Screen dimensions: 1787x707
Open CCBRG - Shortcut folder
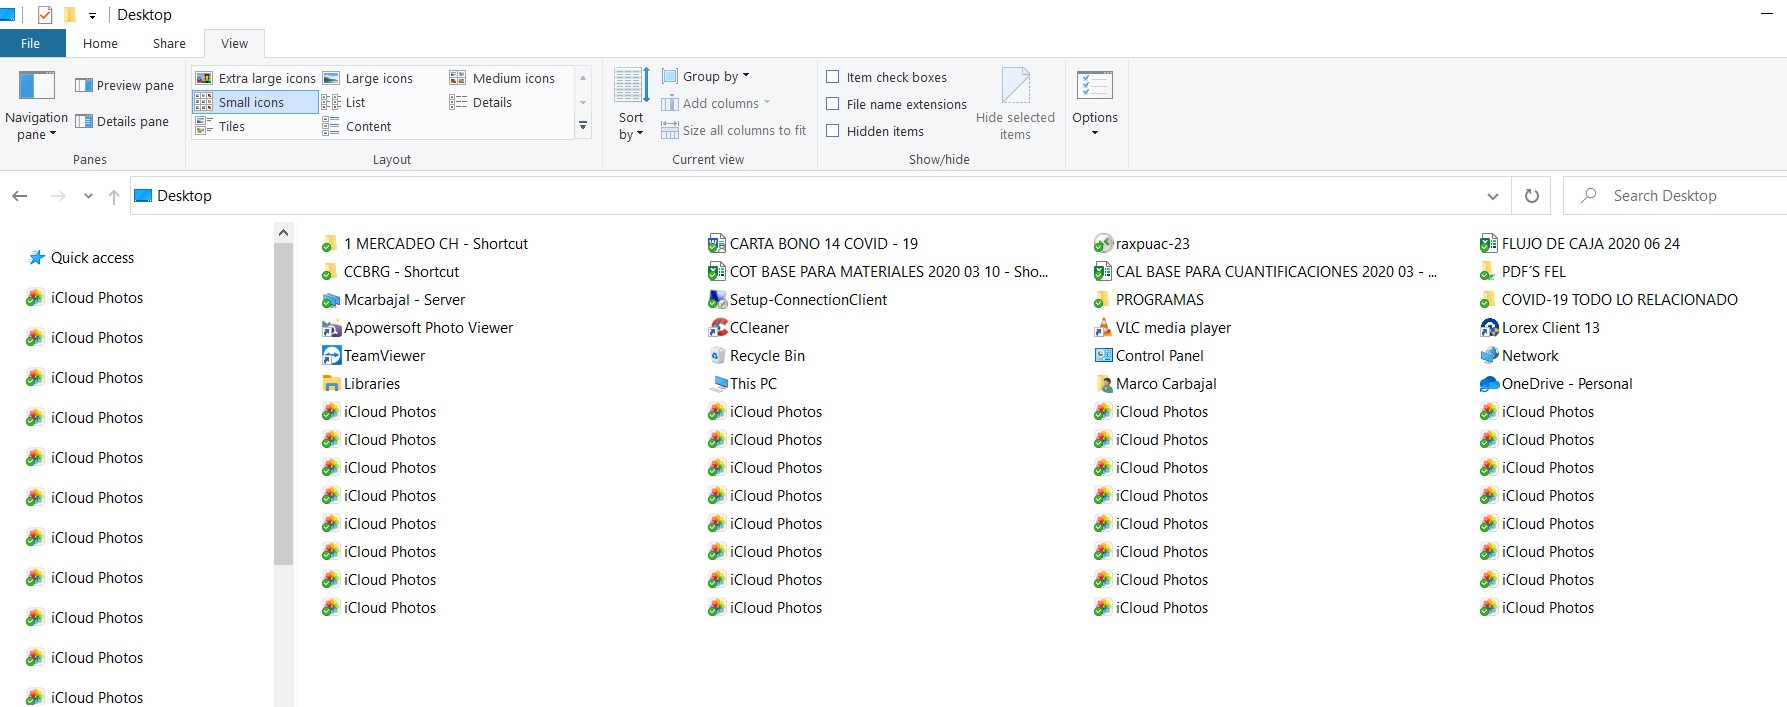(390, 271)
